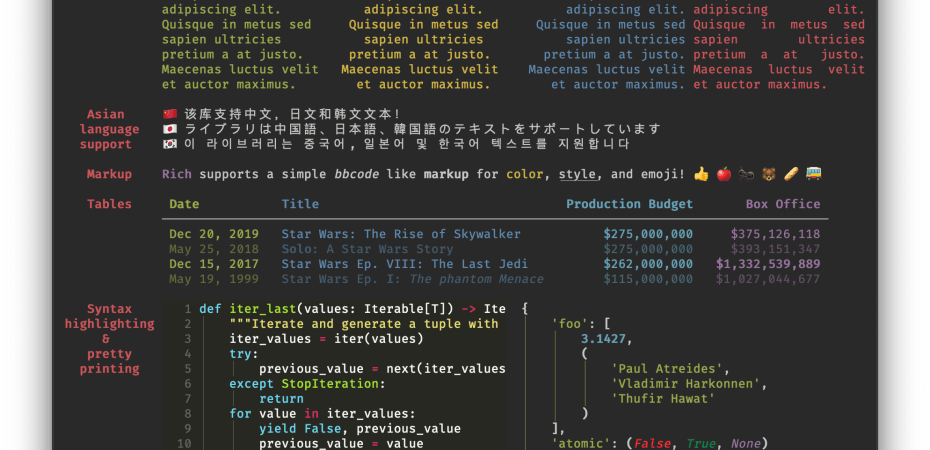Screen dimensions: 930x450
Task: Click the China flag emoji
Action: [169, 115]
